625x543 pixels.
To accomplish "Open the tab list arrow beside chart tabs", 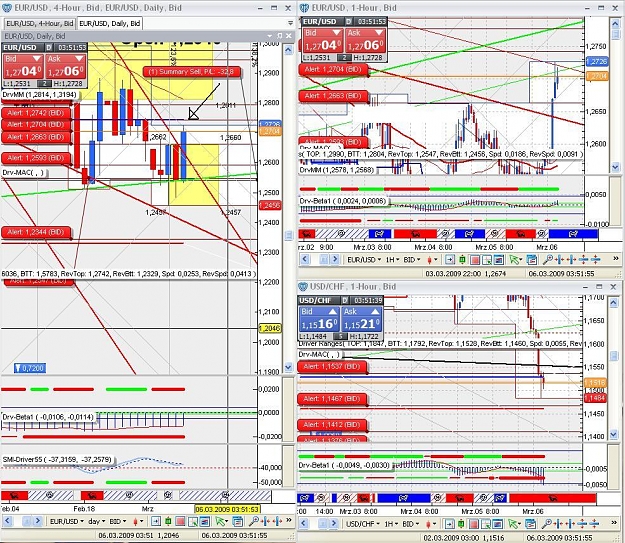I will (x=290, y=23).
